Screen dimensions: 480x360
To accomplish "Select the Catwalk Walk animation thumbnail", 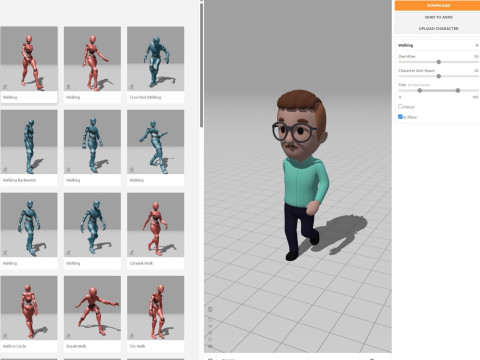I will (155, 225).
